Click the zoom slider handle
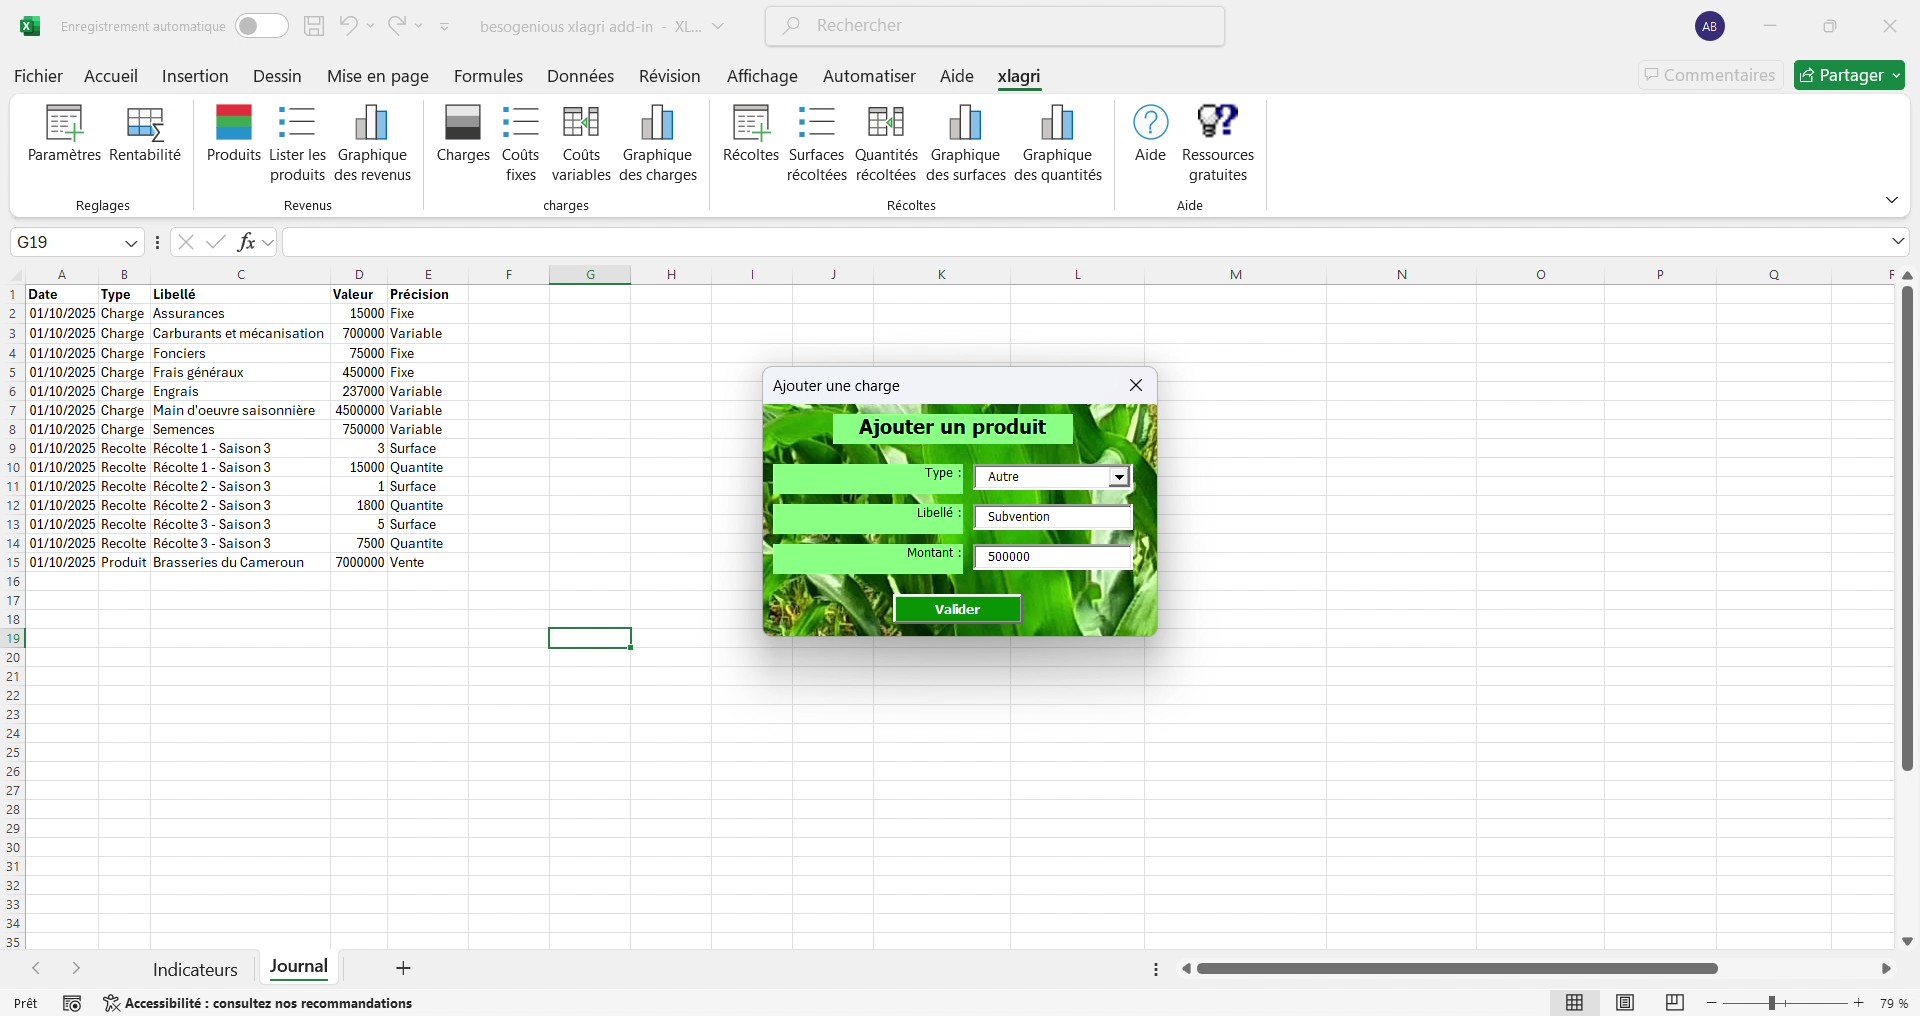The height and width of the screenshot is (1016, 1920). tap(1771, 1003)
